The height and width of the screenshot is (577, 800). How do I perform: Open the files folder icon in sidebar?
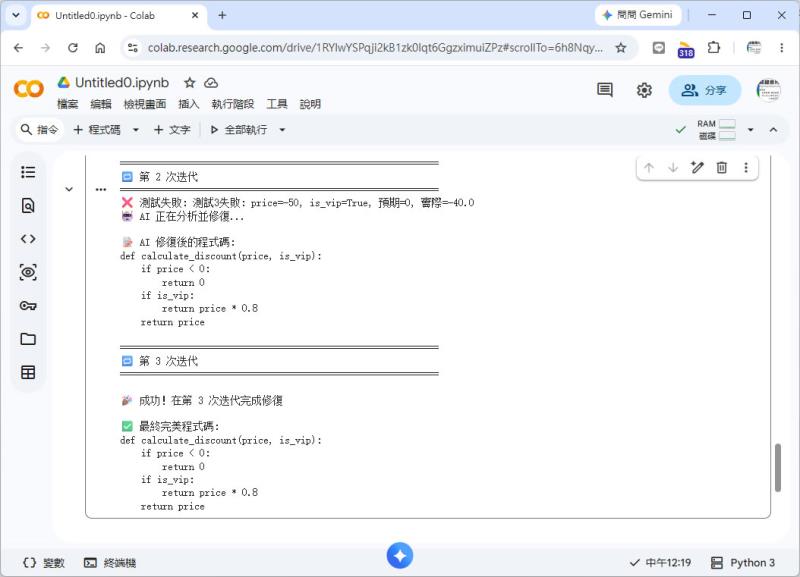pyautogui.click(x=28, y=339)
